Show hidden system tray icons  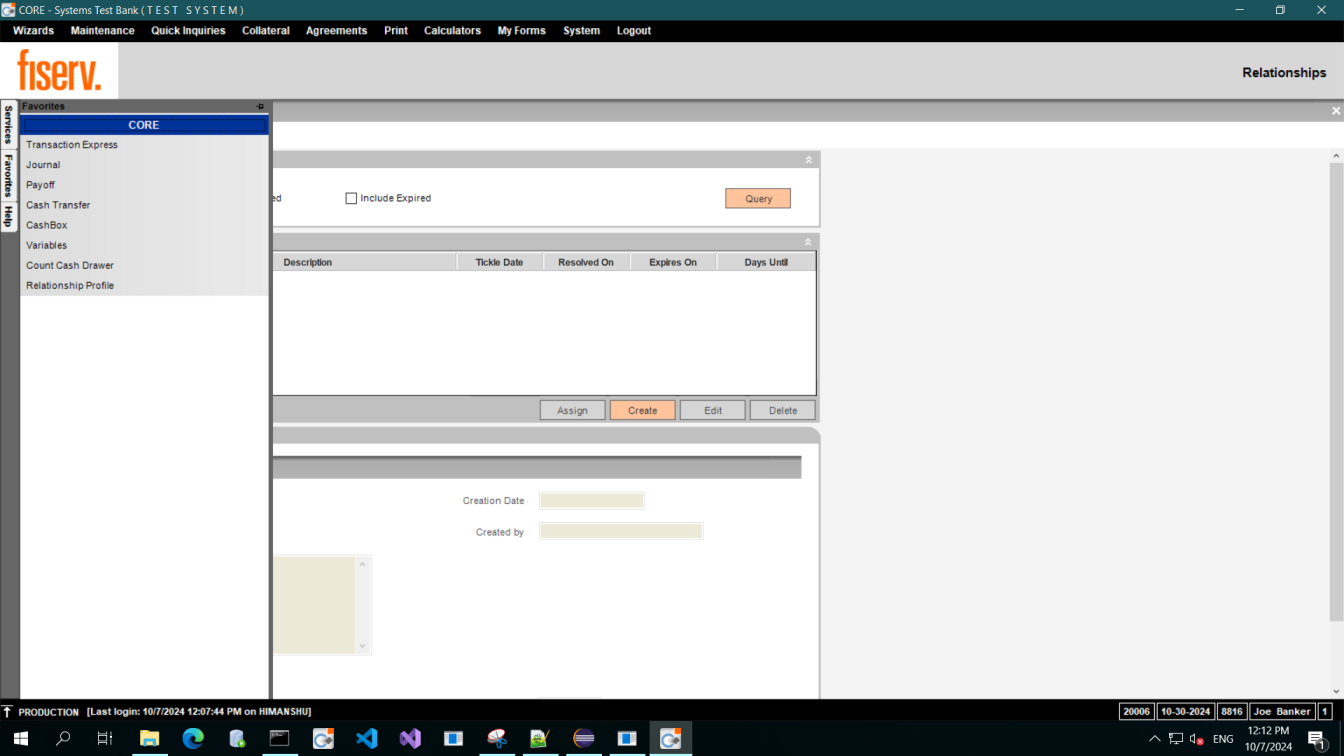click(x=1155, y=739)
